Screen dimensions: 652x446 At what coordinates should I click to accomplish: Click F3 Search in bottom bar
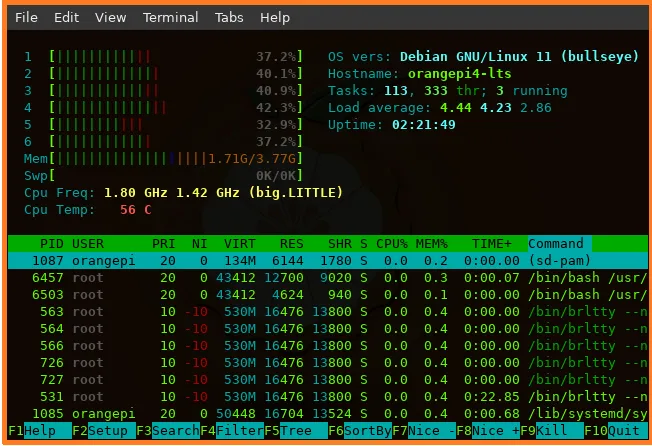168,430
